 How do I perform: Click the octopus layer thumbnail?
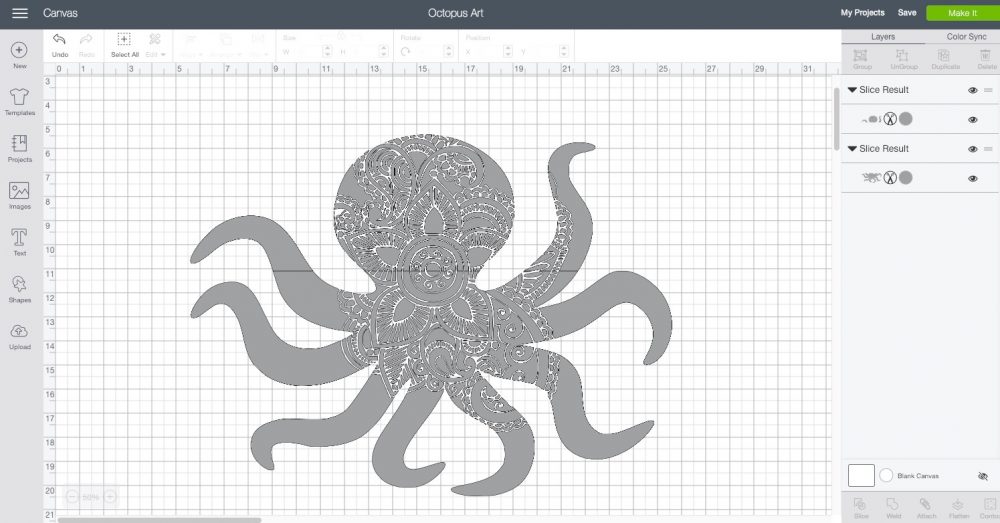pyautogui.click(x=871, y=177)
